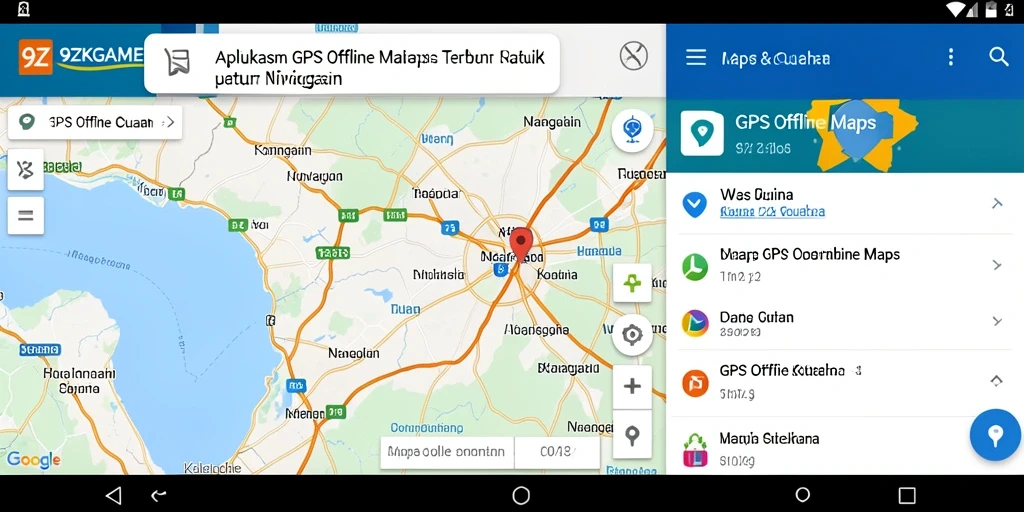The width and height of the screenshot is (1024, 512).
Task: Expand the Was Ouina row chevron
Action: pos(997,204)
